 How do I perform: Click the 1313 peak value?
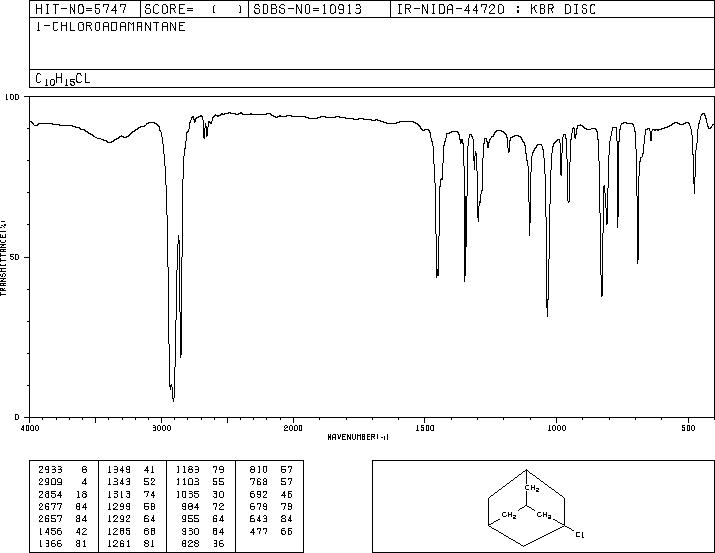(131, 495)
